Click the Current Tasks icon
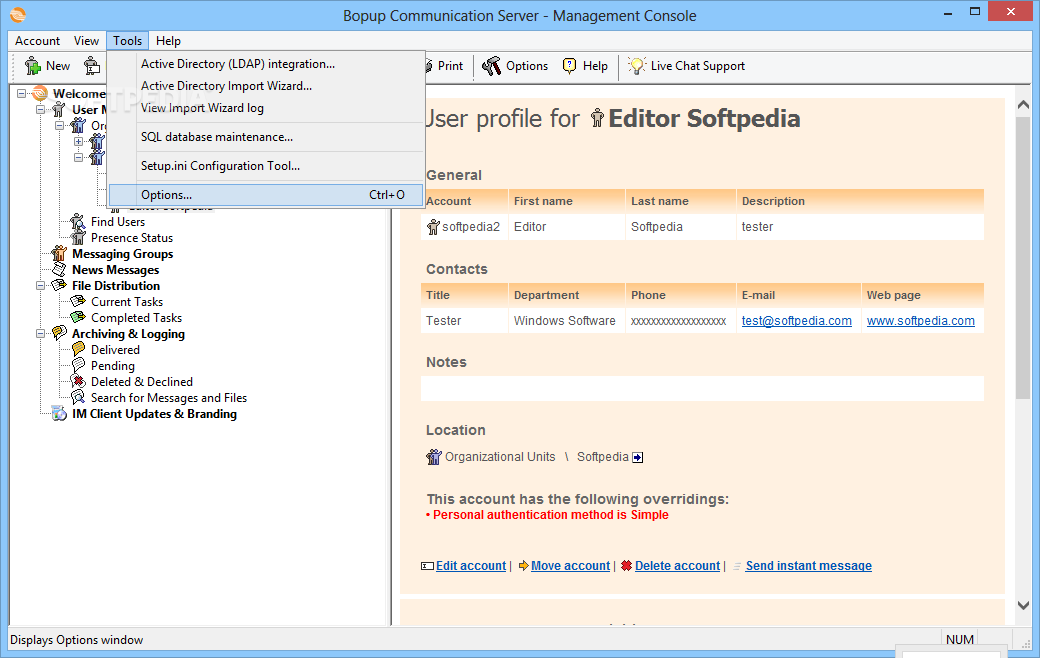This screenshot has width=1040, height=658. [x=78, y=301]
